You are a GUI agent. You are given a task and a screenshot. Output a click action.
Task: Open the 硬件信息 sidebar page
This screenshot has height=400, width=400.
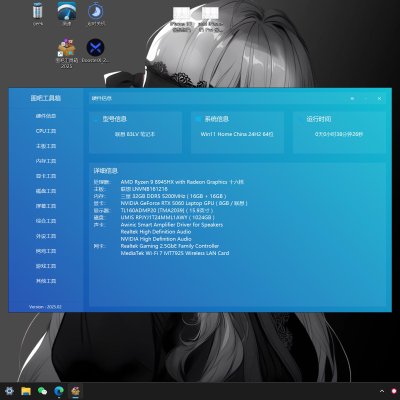point(46,116)
